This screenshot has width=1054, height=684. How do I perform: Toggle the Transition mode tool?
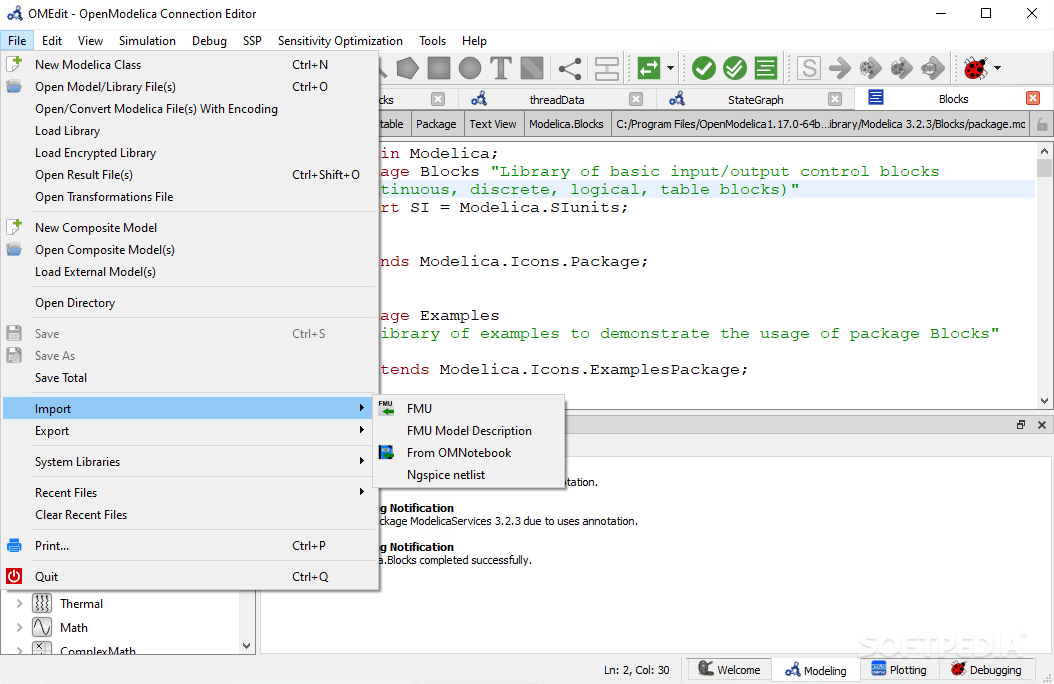click(x=606, y=68)
